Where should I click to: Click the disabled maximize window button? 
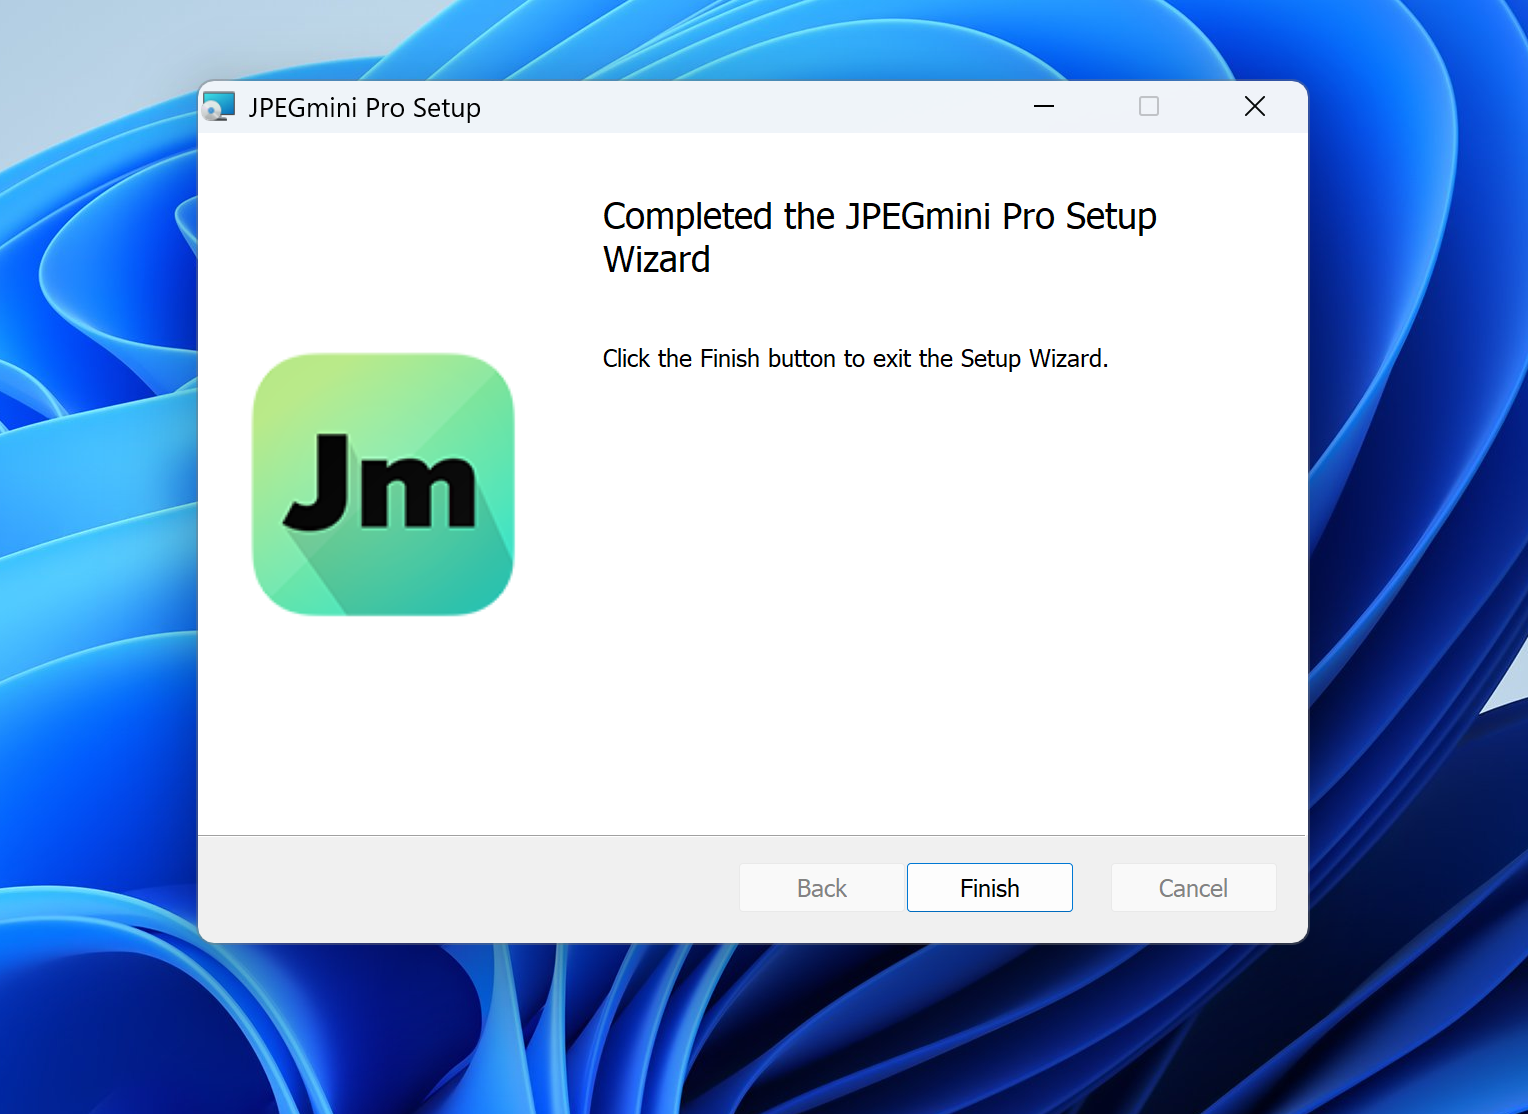pyautogui.click(x=1149, y=107)
